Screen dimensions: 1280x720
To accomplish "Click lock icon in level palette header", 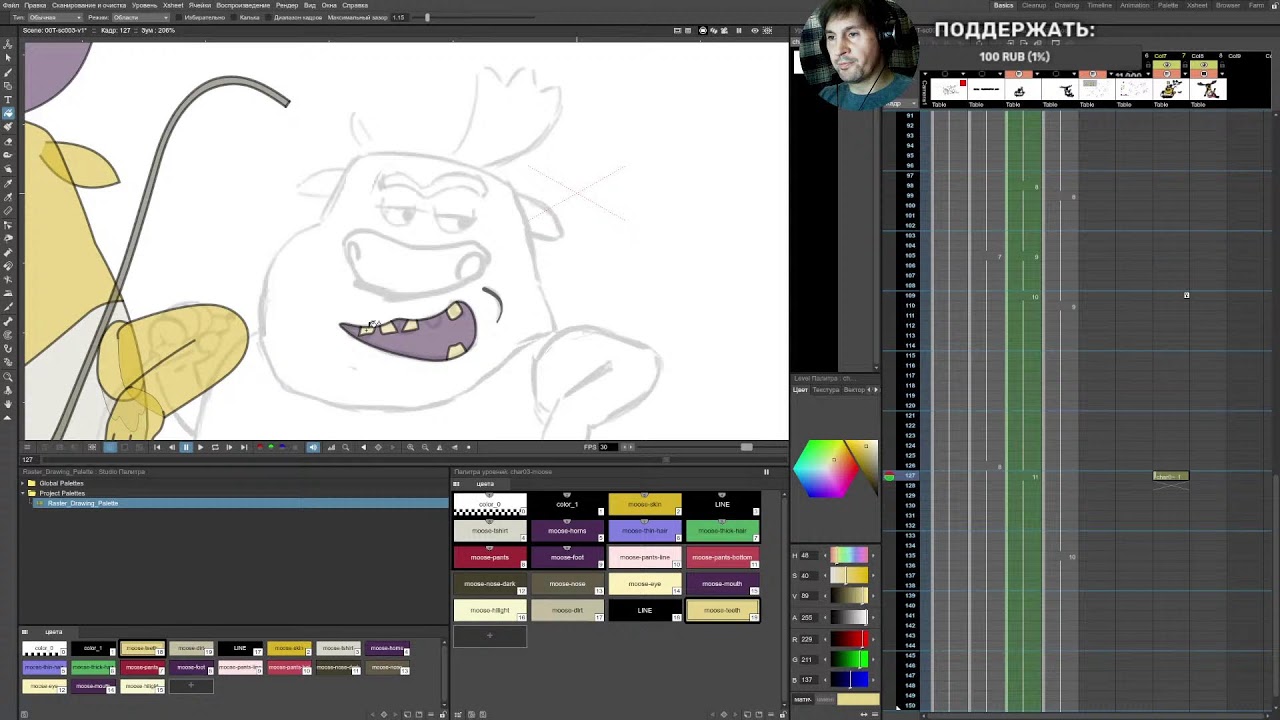I will [766, 472].
